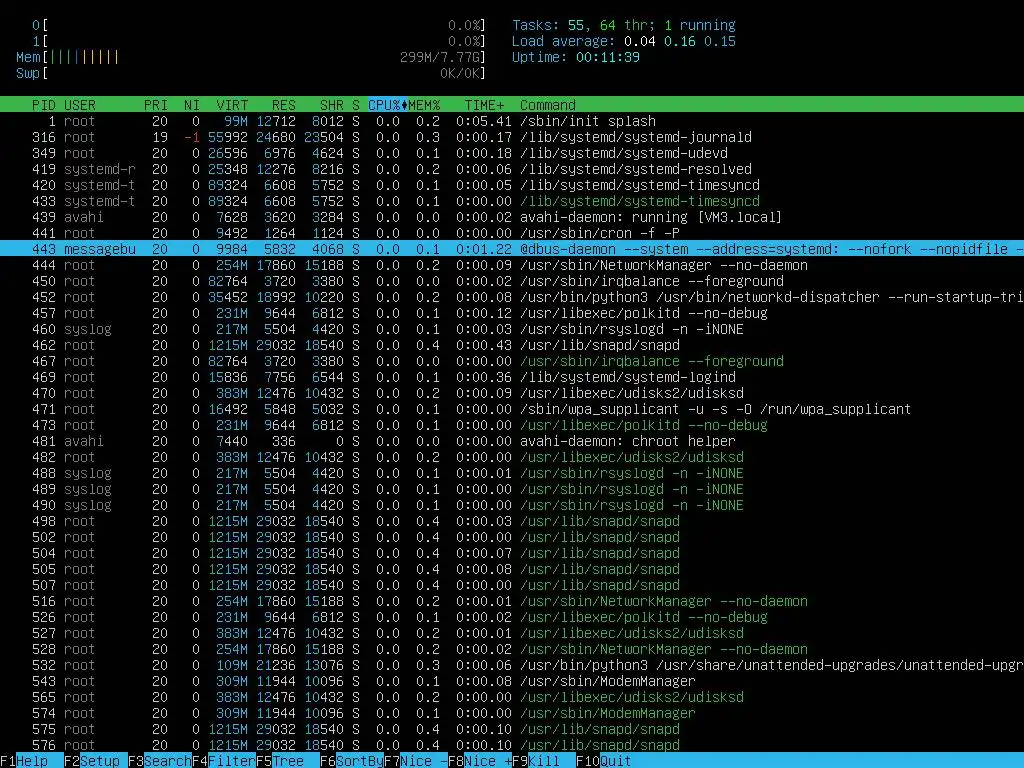
Task: Select PID 488 rsyslogd thread row
Action: tap(512, 473)
